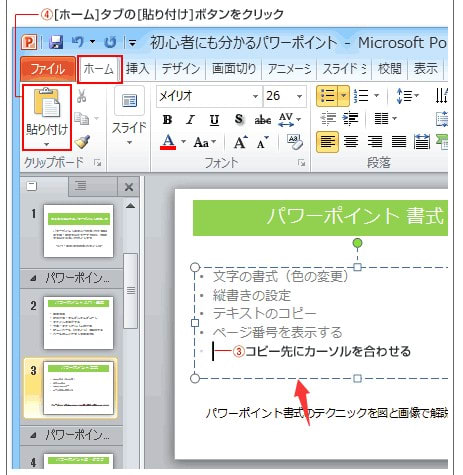Select the Format Painter brush icon
The height and width of the screenshot is (475, 463).
tap(82, 142)
